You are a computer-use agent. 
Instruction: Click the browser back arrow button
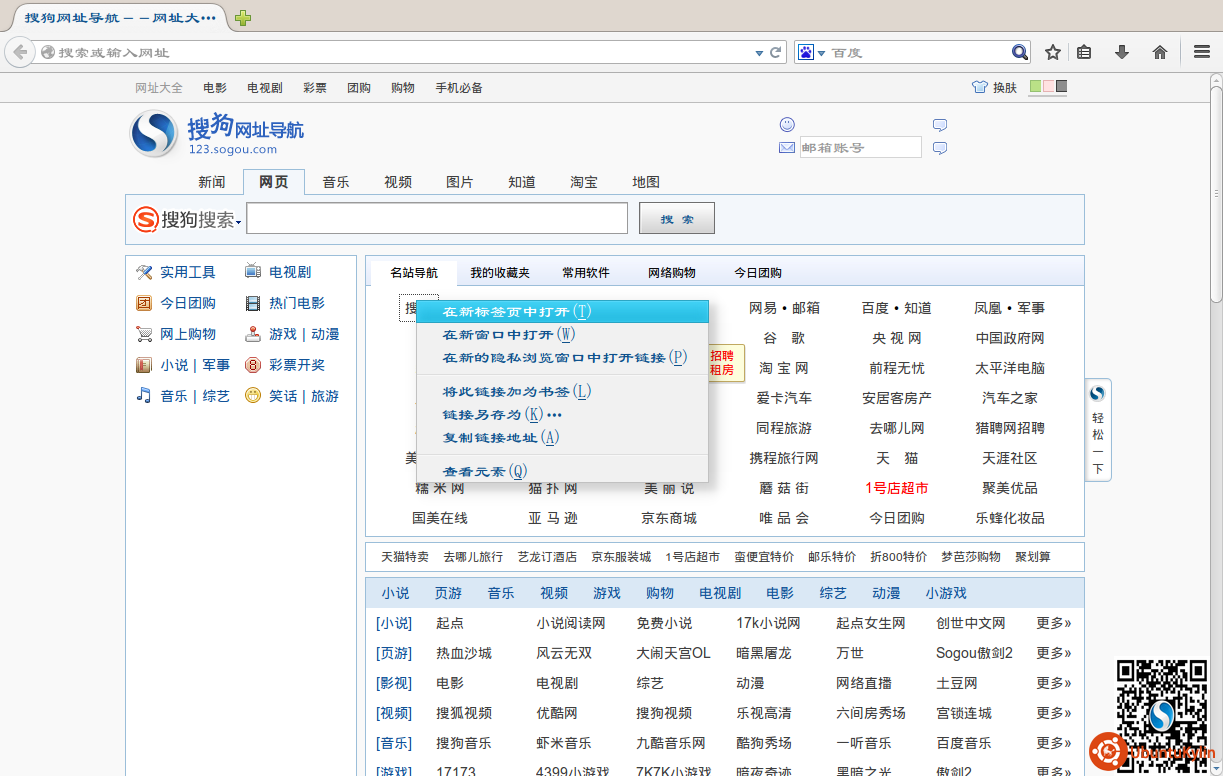(x=20, y=52)
